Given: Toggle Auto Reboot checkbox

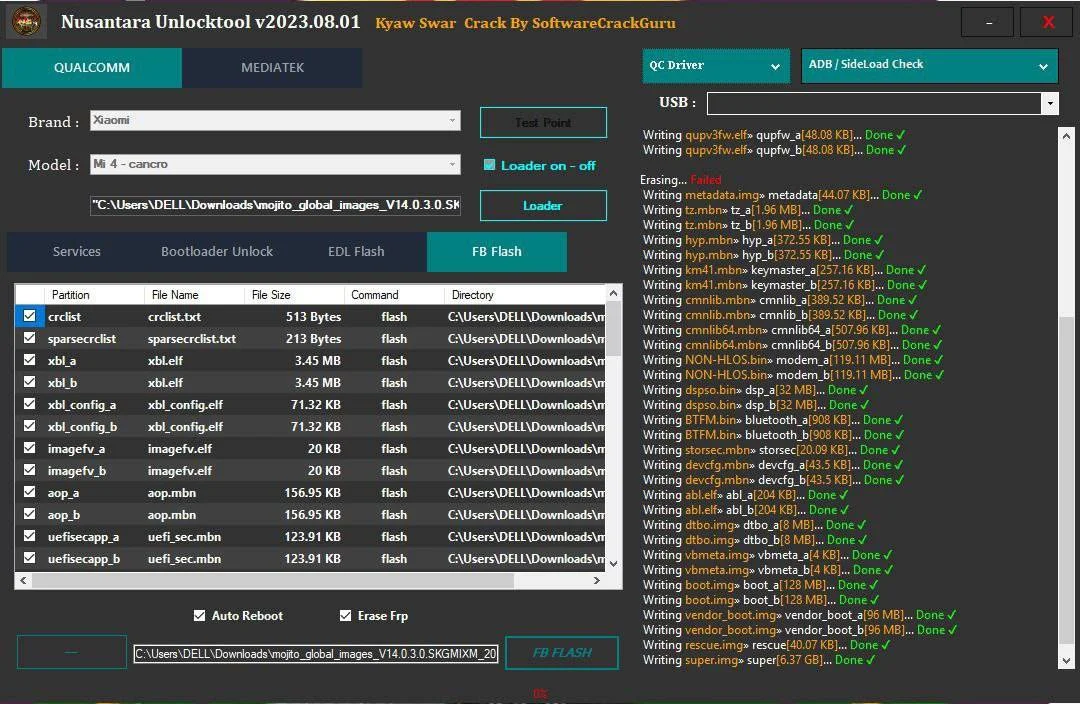Looking at the screenshot, I should (199, 615).
